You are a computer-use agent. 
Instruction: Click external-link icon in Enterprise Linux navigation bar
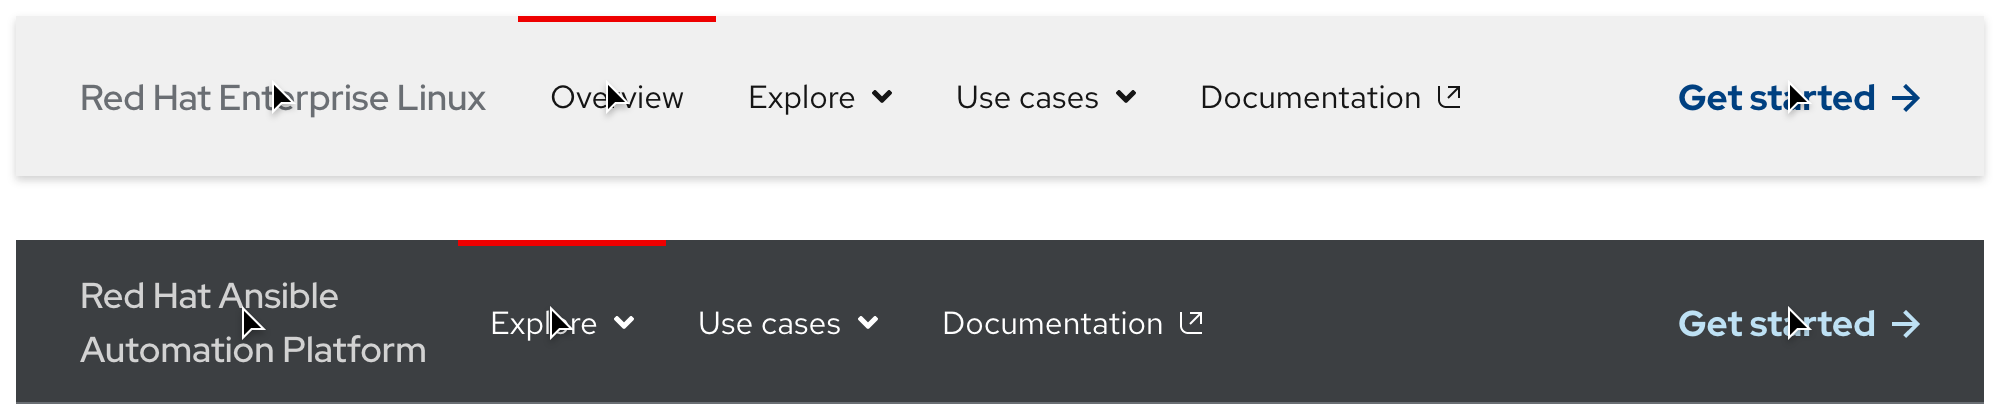pyautogui.click(x=1449, y=97)
